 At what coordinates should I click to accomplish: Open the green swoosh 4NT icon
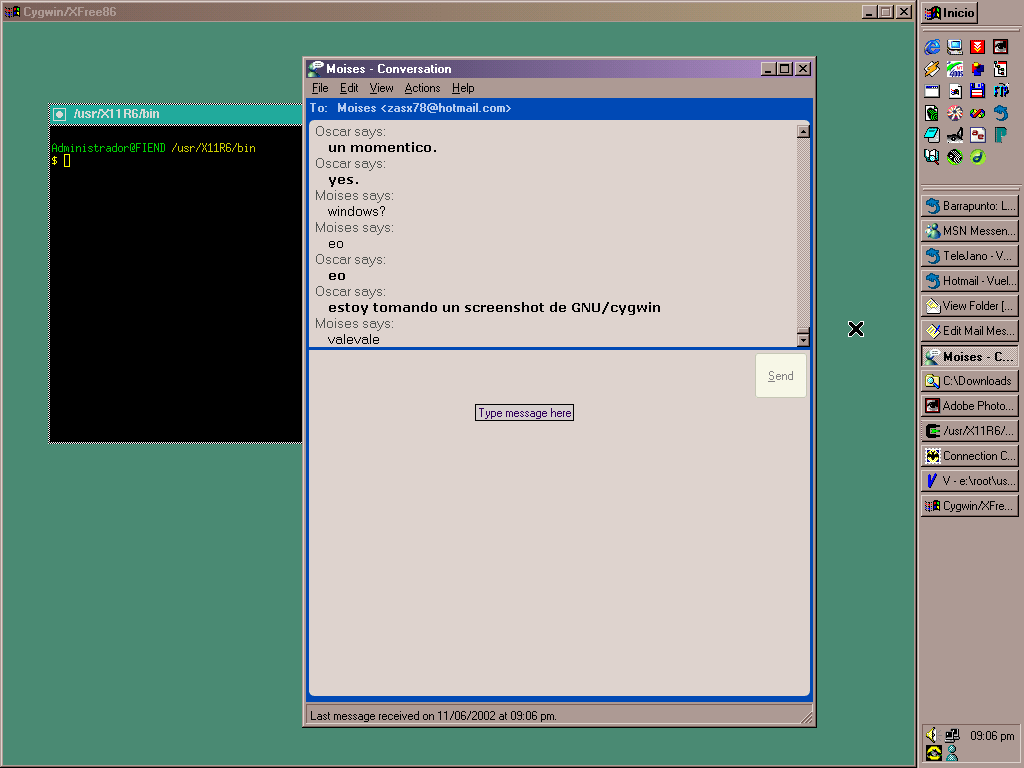point(955,69)
